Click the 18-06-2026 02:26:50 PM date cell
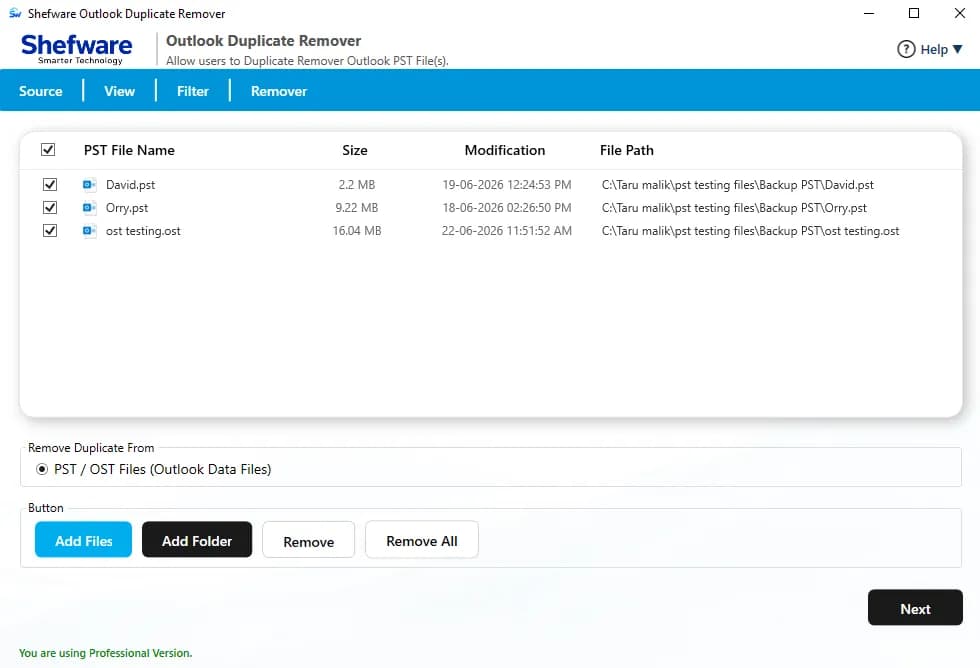 [x=507, y=208]
